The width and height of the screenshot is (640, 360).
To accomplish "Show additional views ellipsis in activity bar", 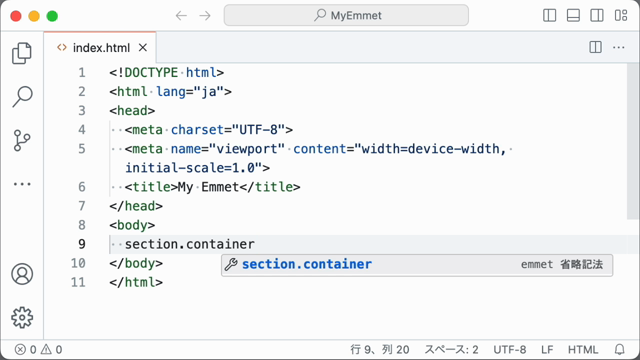I will (22, 184).
